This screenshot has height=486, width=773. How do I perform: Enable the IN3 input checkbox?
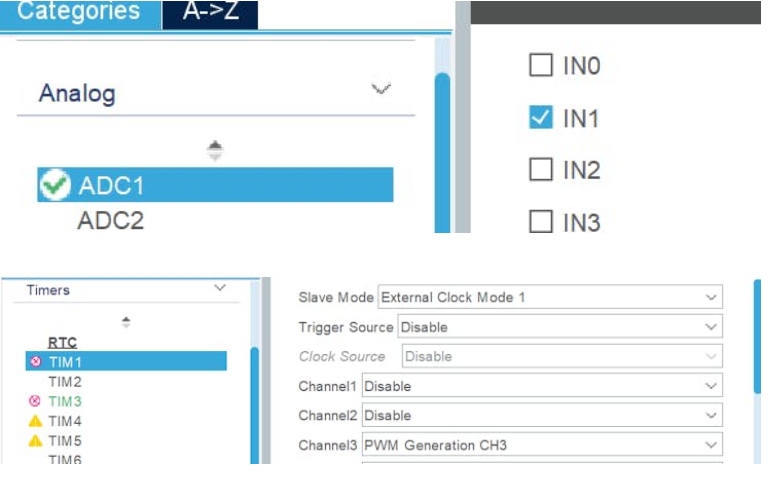[x=540, y=221]
